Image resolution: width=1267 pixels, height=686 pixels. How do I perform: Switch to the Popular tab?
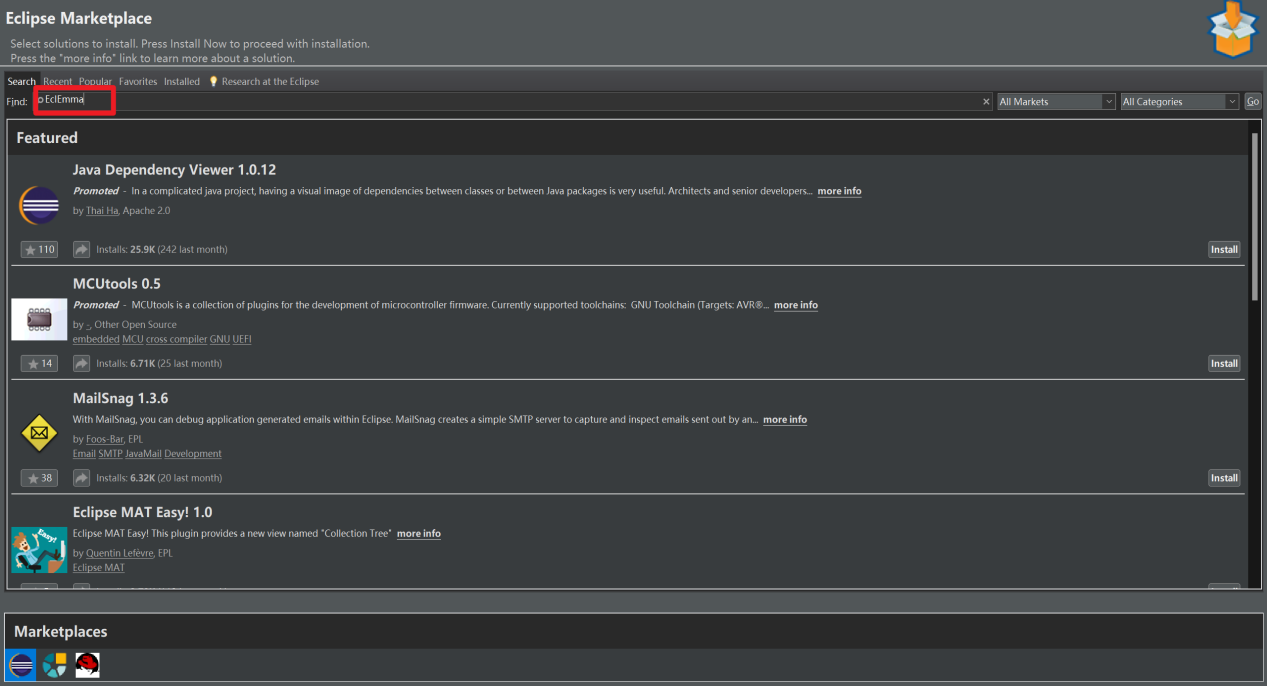coord(96,81)
